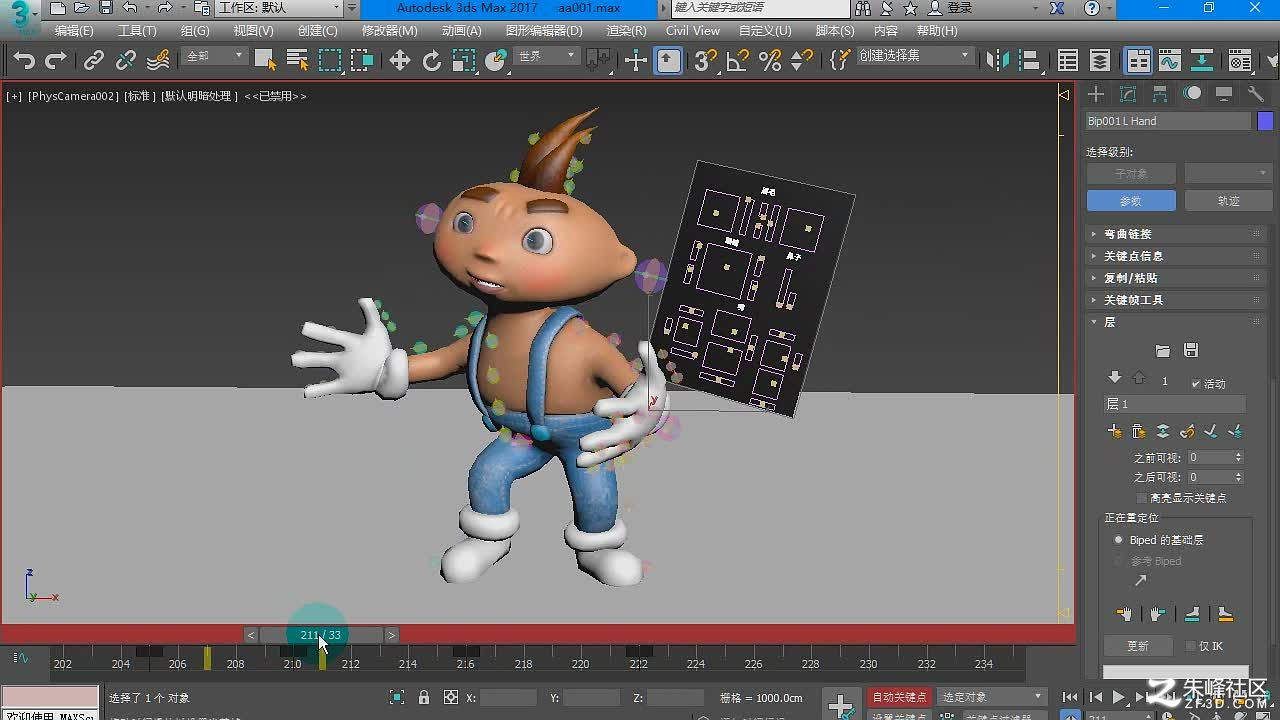Expand the 关键点信息 rollout
The height and width of the screenshot is (720, 1280).
coord(1175,256)
